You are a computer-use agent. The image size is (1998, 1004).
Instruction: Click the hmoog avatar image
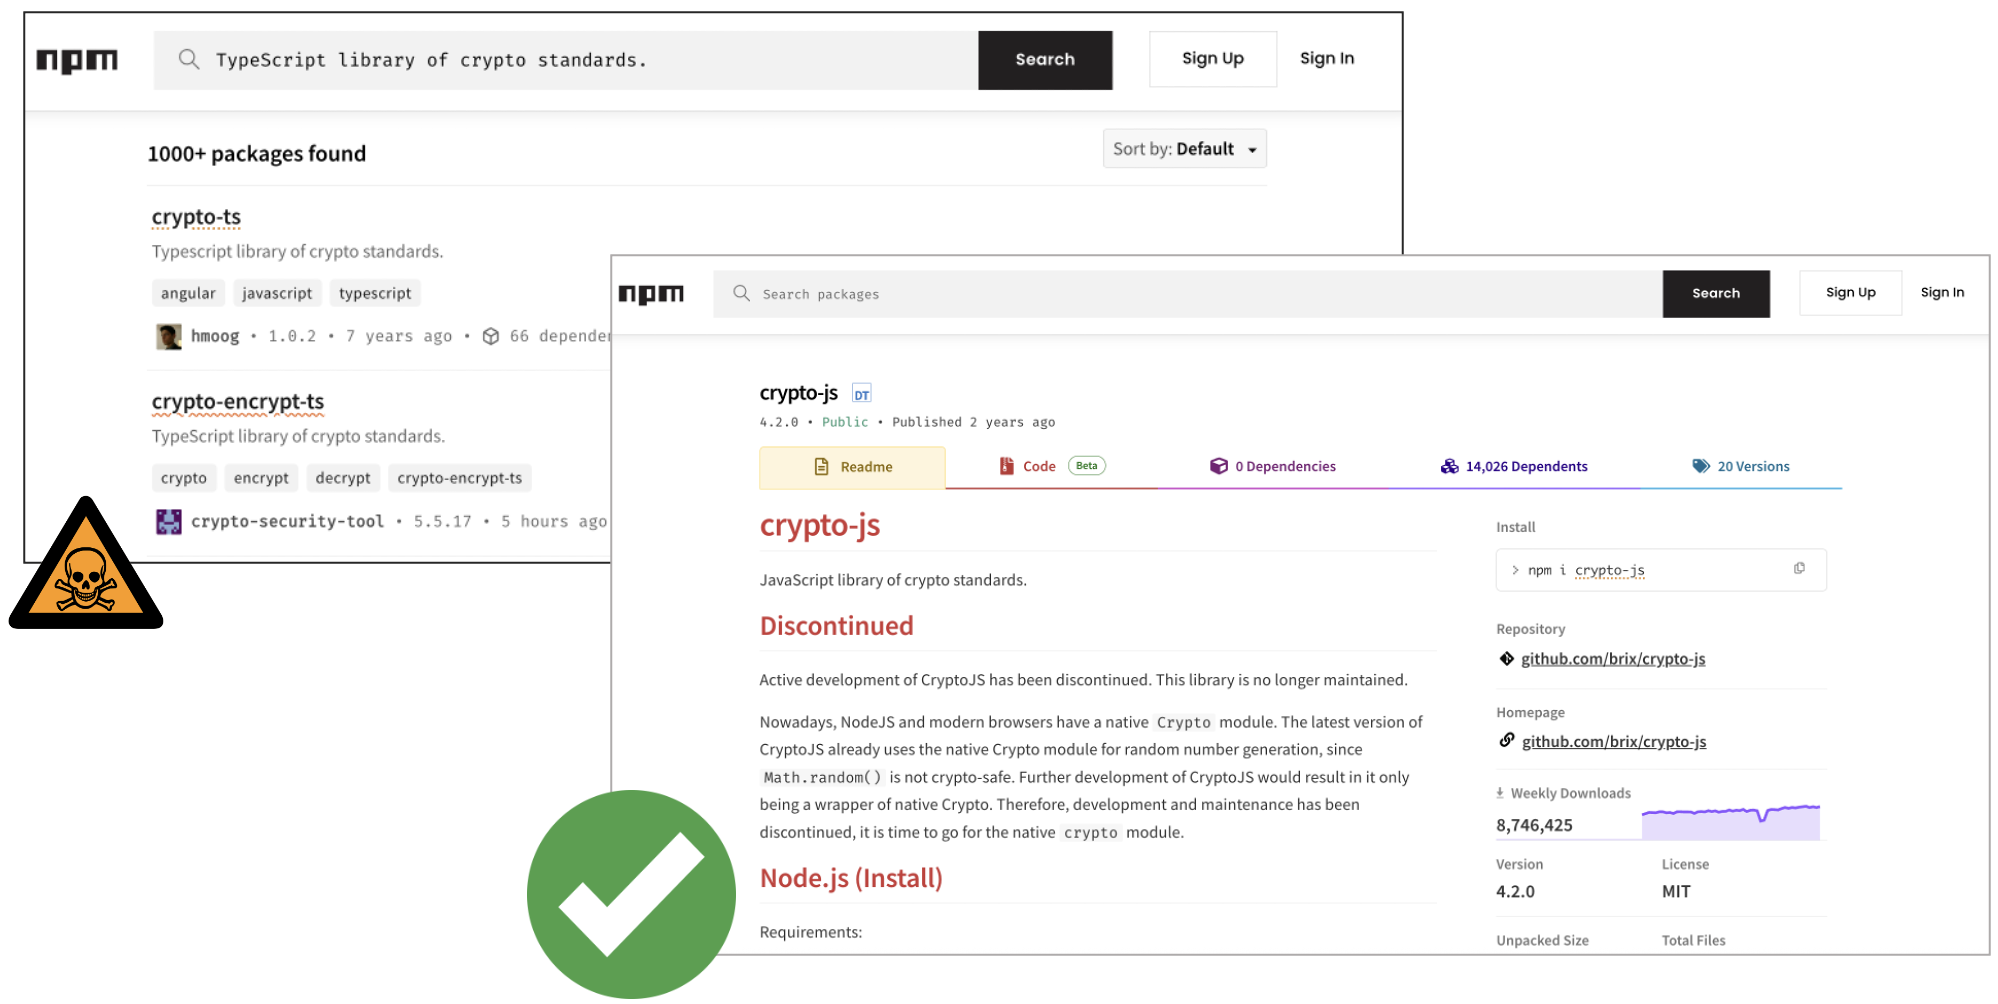pos(169,336)
